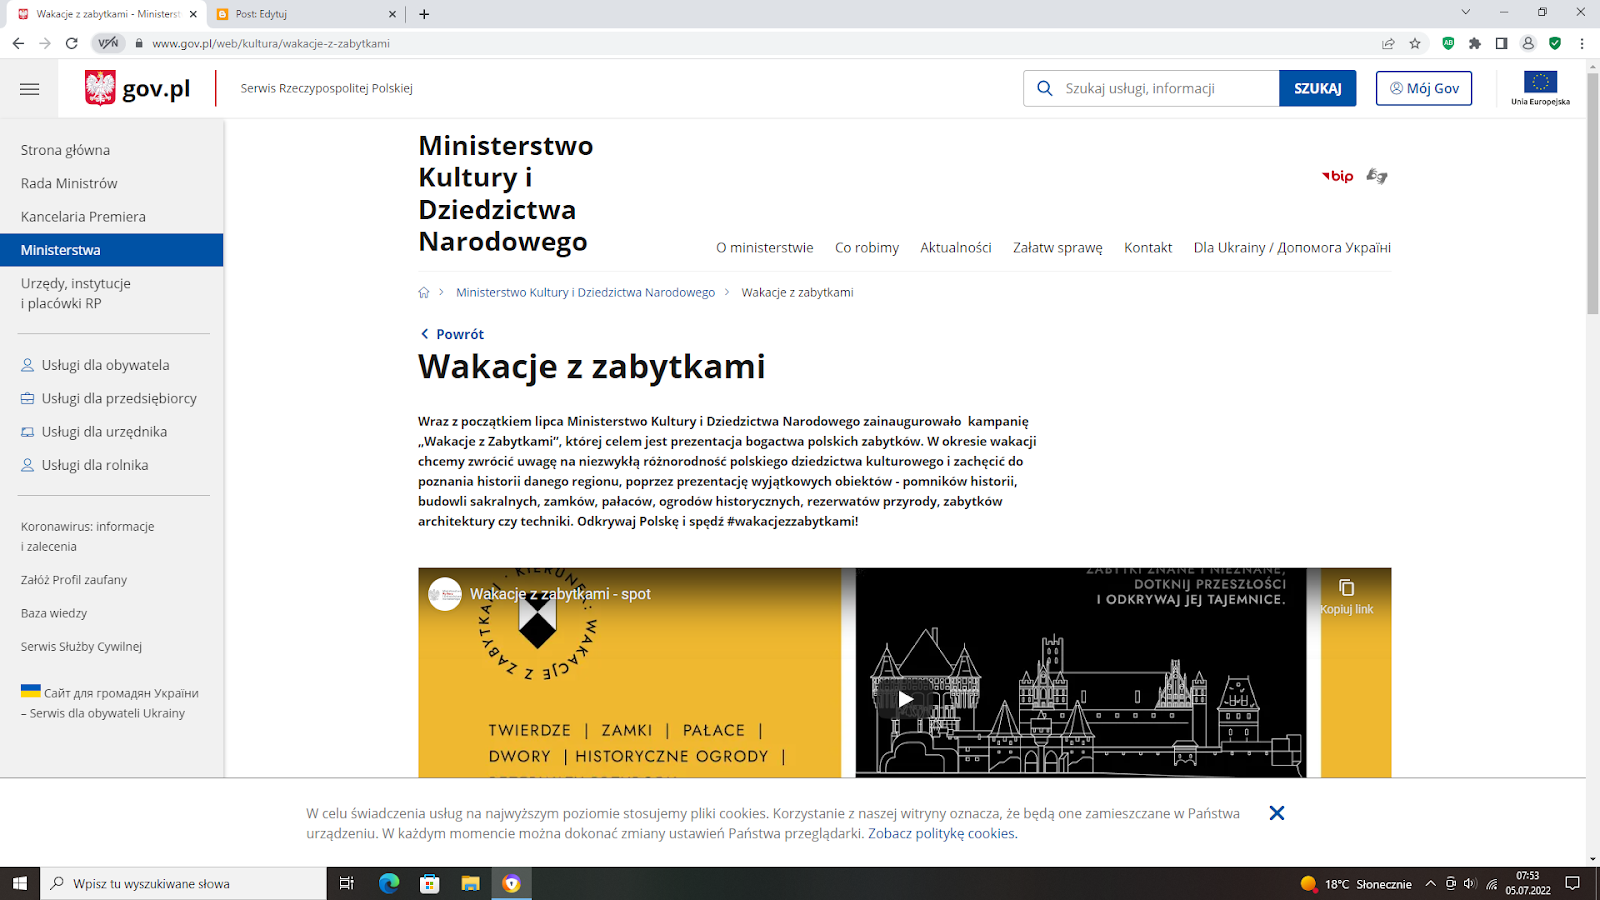The height and width of the screenshot is (900, 1600).
Task: Click the Ministerstwo Kultury i Dziedzictwa Narodowego breadcrumb
Action: tap(586, 293)
